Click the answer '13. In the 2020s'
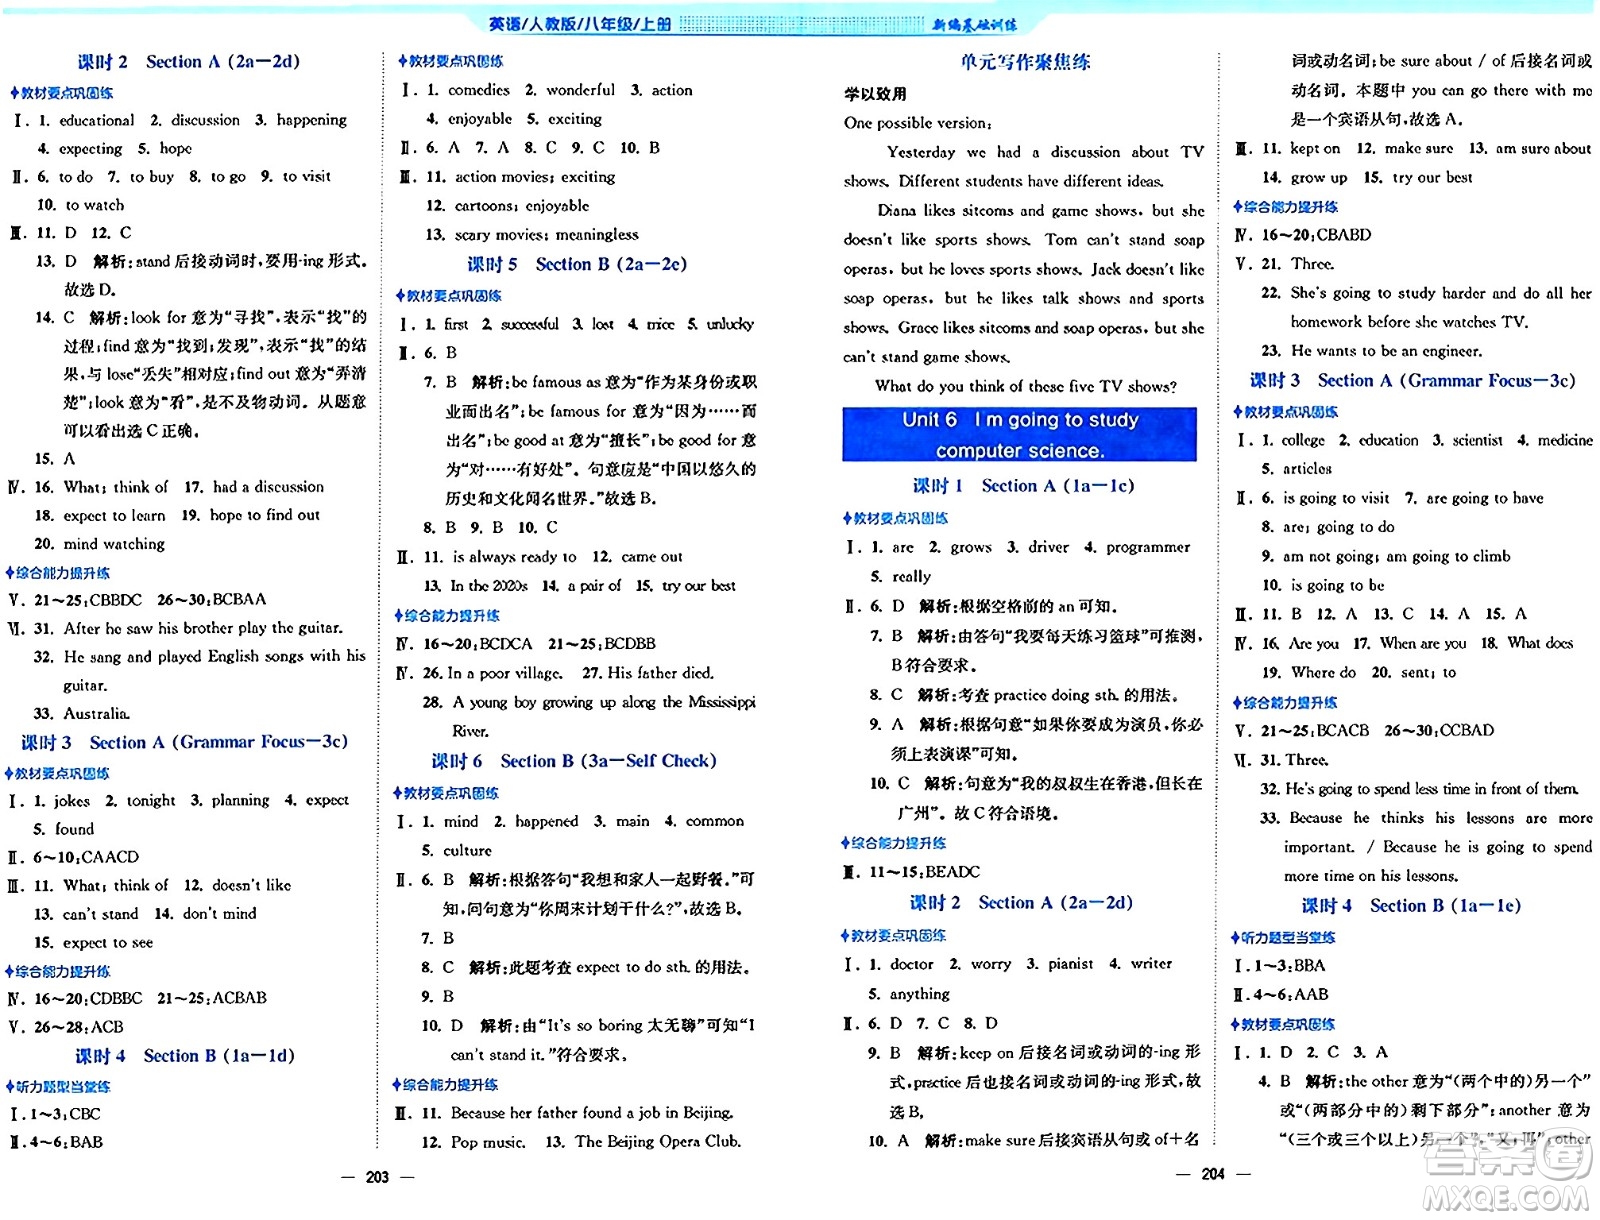 [475, 586]
